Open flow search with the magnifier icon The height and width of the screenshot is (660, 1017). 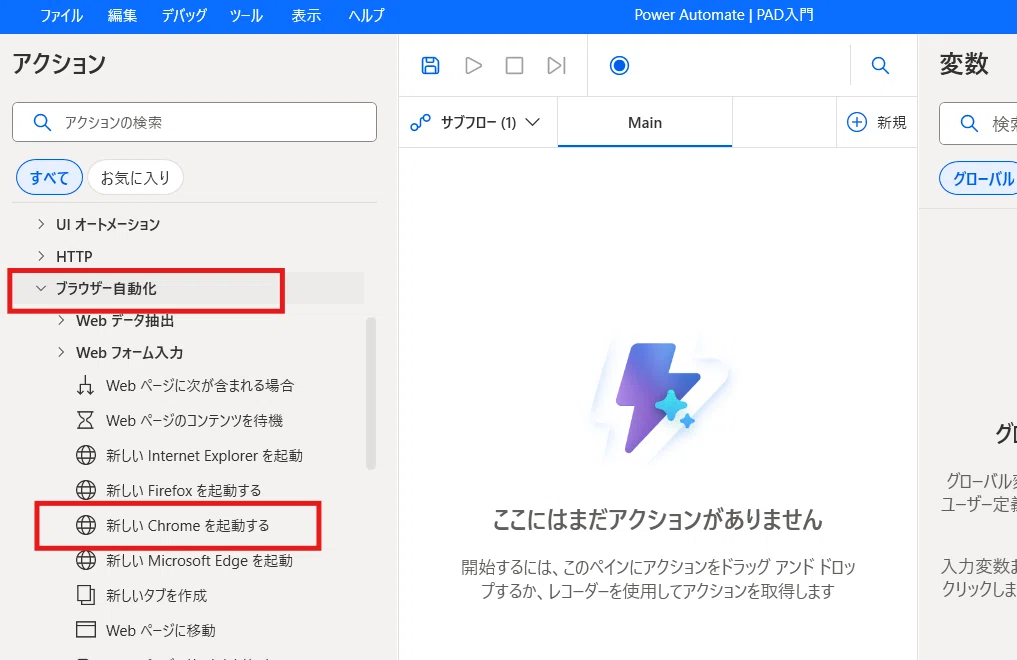pos(880,65)
